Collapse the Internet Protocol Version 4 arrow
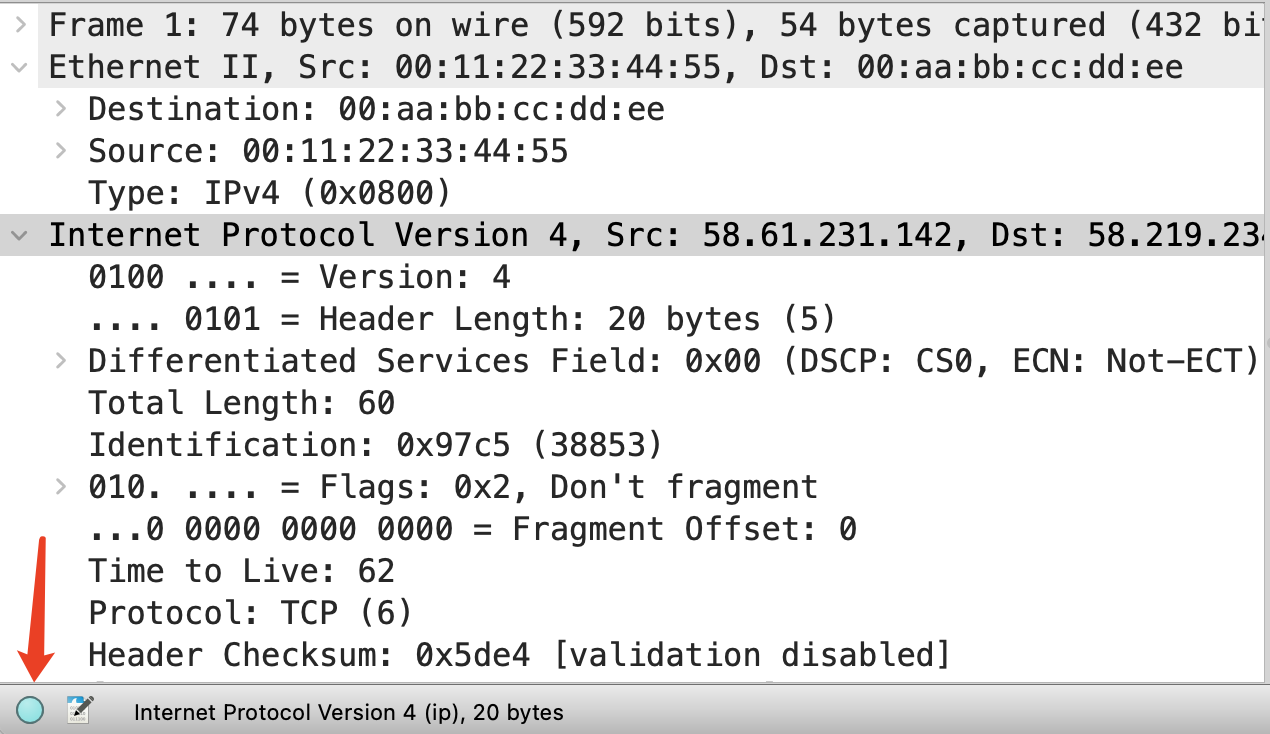Viewport: 1270px width, 734px height. (x=20, y=235)
